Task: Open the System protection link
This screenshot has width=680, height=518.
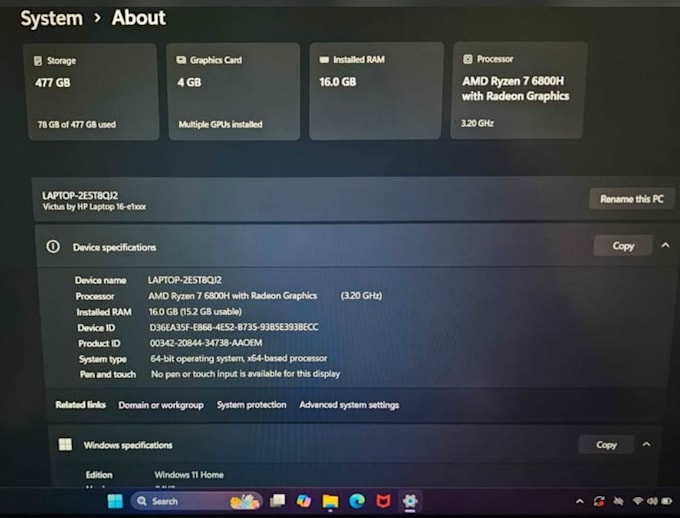Action: pos(252,405)
